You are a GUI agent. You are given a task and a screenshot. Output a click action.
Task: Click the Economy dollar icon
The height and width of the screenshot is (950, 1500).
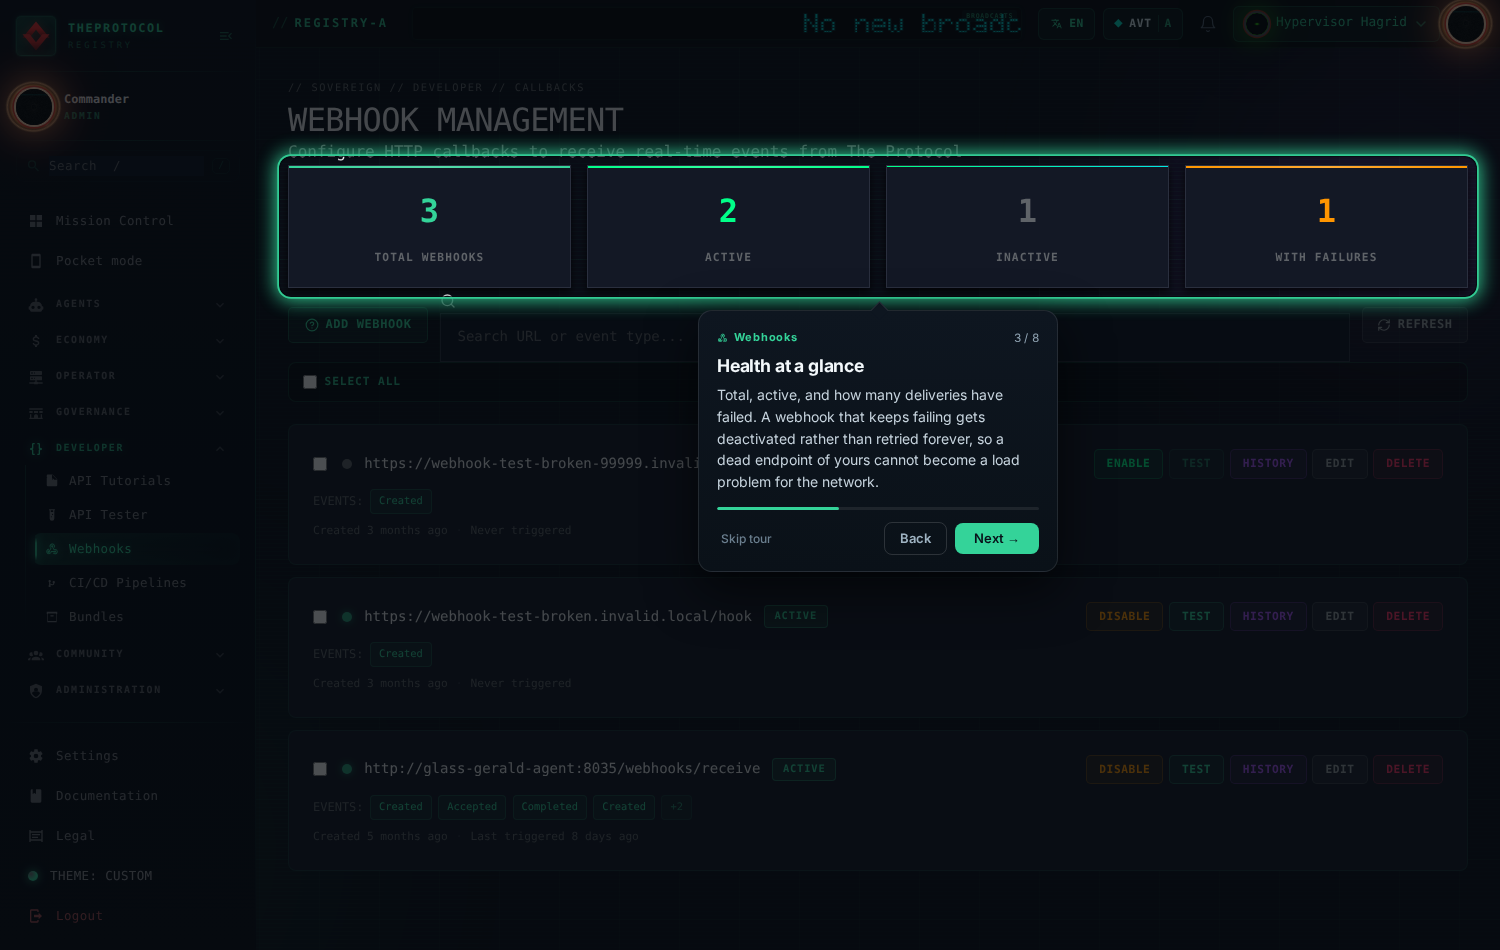pos(36,340)
